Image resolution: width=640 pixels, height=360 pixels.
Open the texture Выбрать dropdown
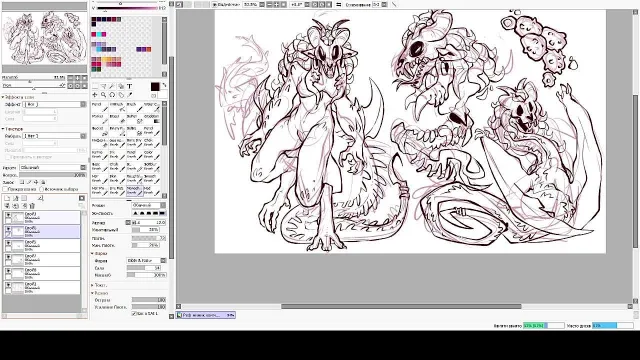[55, 136]
